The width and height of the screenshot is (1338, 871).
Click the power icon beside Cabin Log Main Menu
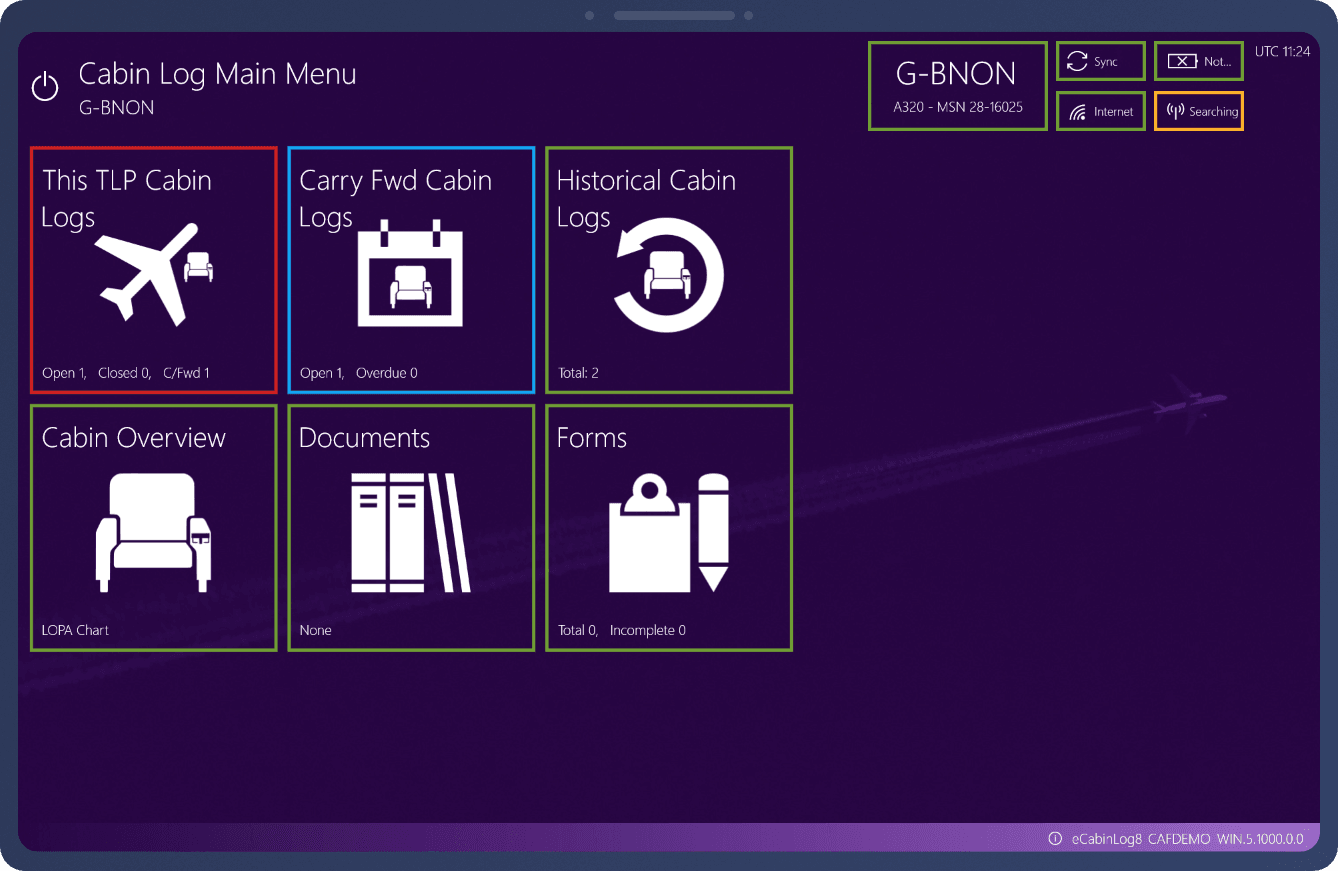pyautogui.click(x=45, y=87)
